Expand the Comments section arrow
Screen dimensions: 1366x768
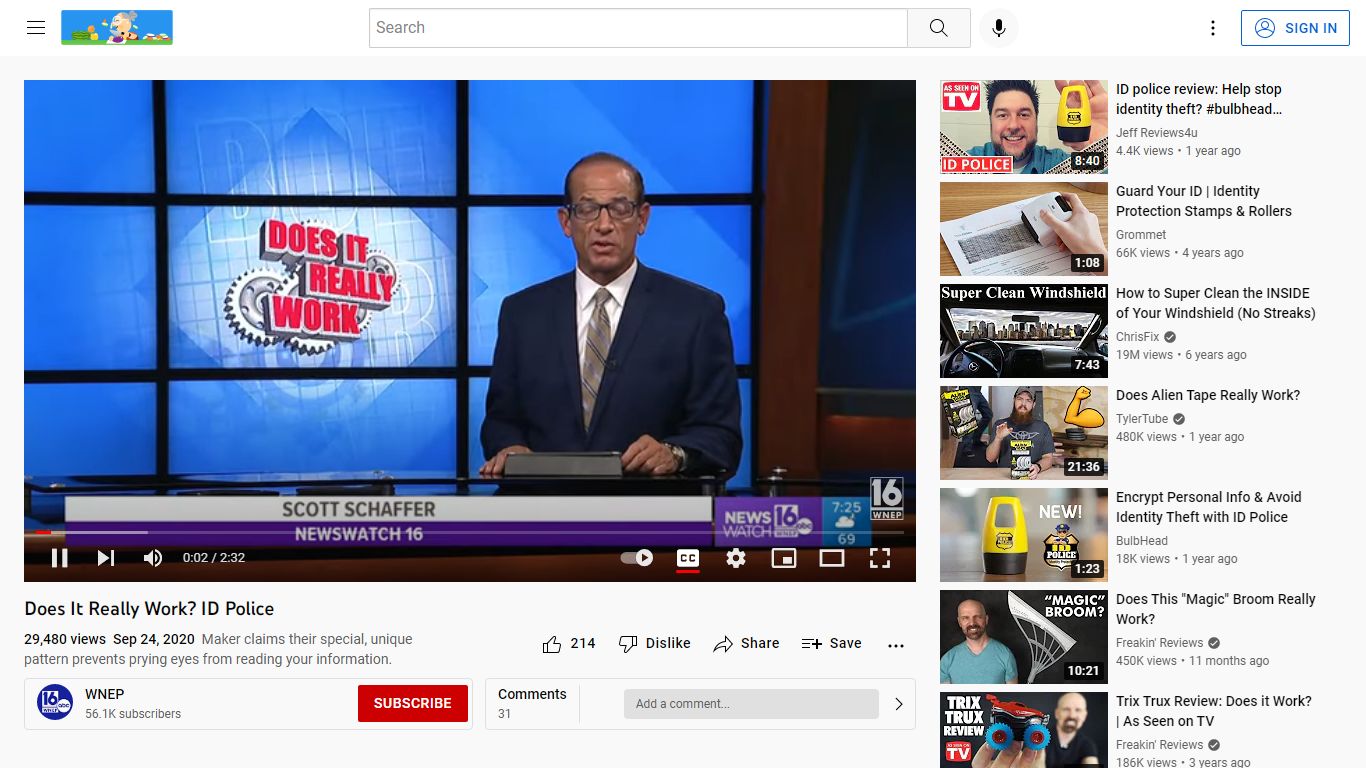coord(899,704)
